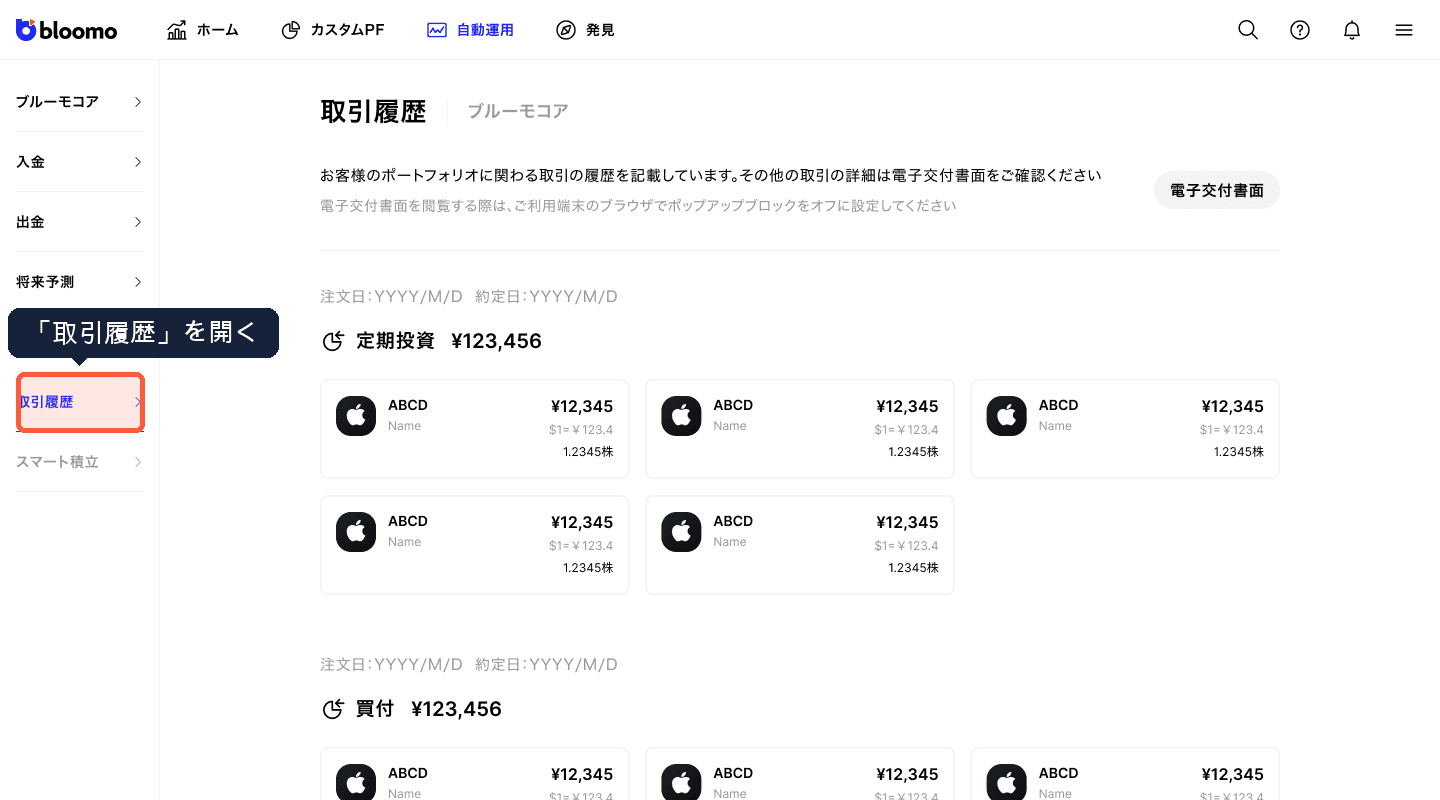Click the 電子交付書面 button
1440x800 pixels.
[x=1217, y=190]
